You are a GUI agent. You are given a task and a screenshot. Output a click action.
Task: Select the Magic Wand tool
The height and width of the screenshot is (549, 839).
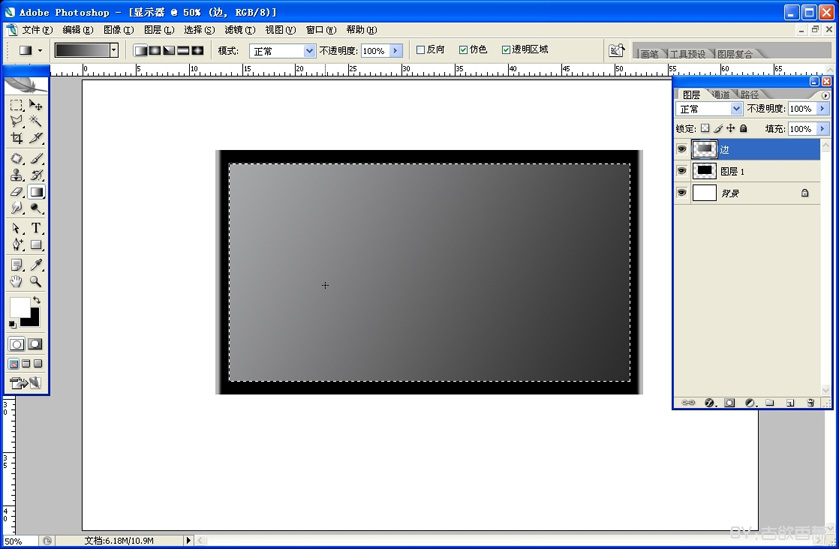tap(35, 121)
